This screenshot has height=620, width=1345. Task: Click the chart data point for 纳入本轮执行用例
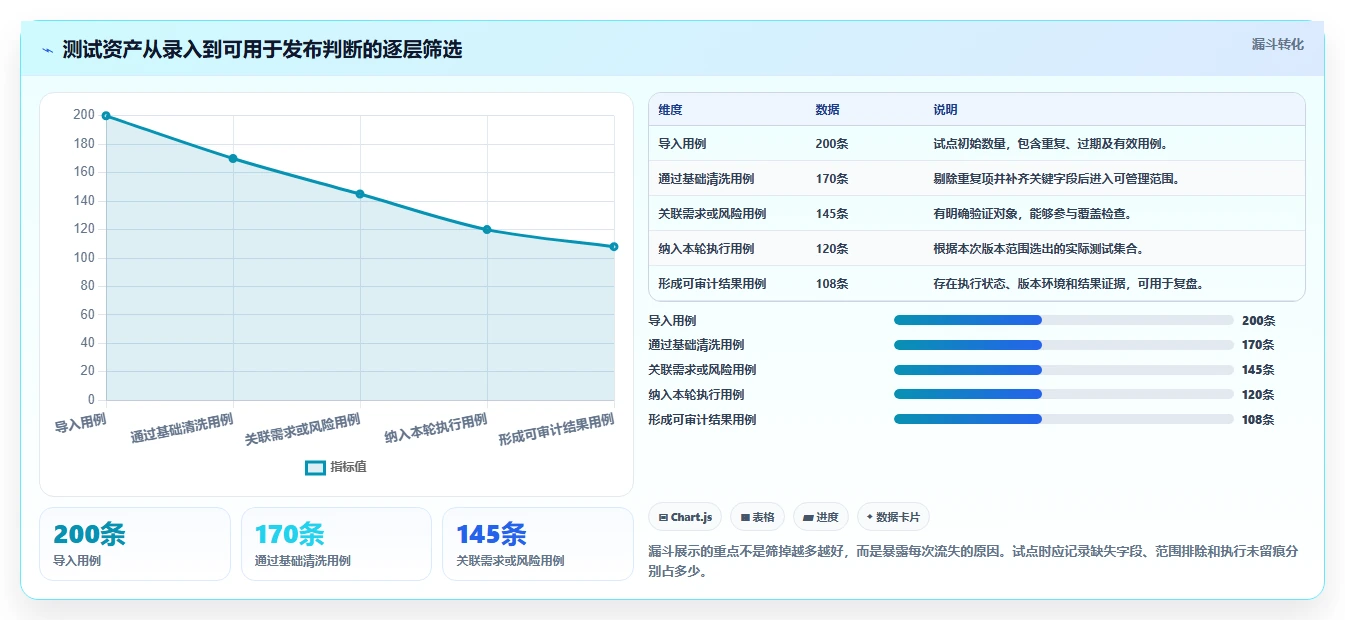[487, 230]
